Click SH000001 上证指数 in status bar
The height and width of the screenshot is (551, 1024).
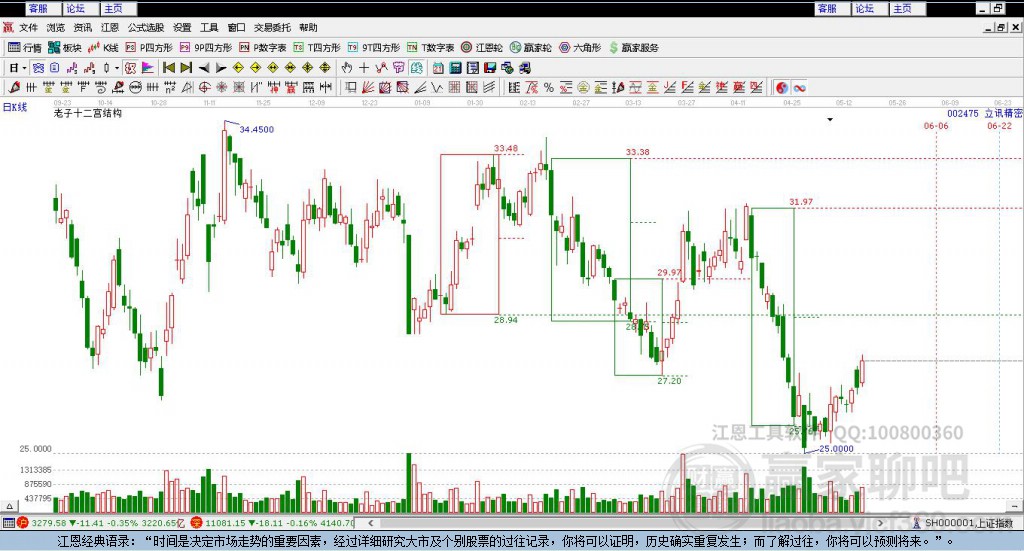pyautogui.click(x=968, y=523)
